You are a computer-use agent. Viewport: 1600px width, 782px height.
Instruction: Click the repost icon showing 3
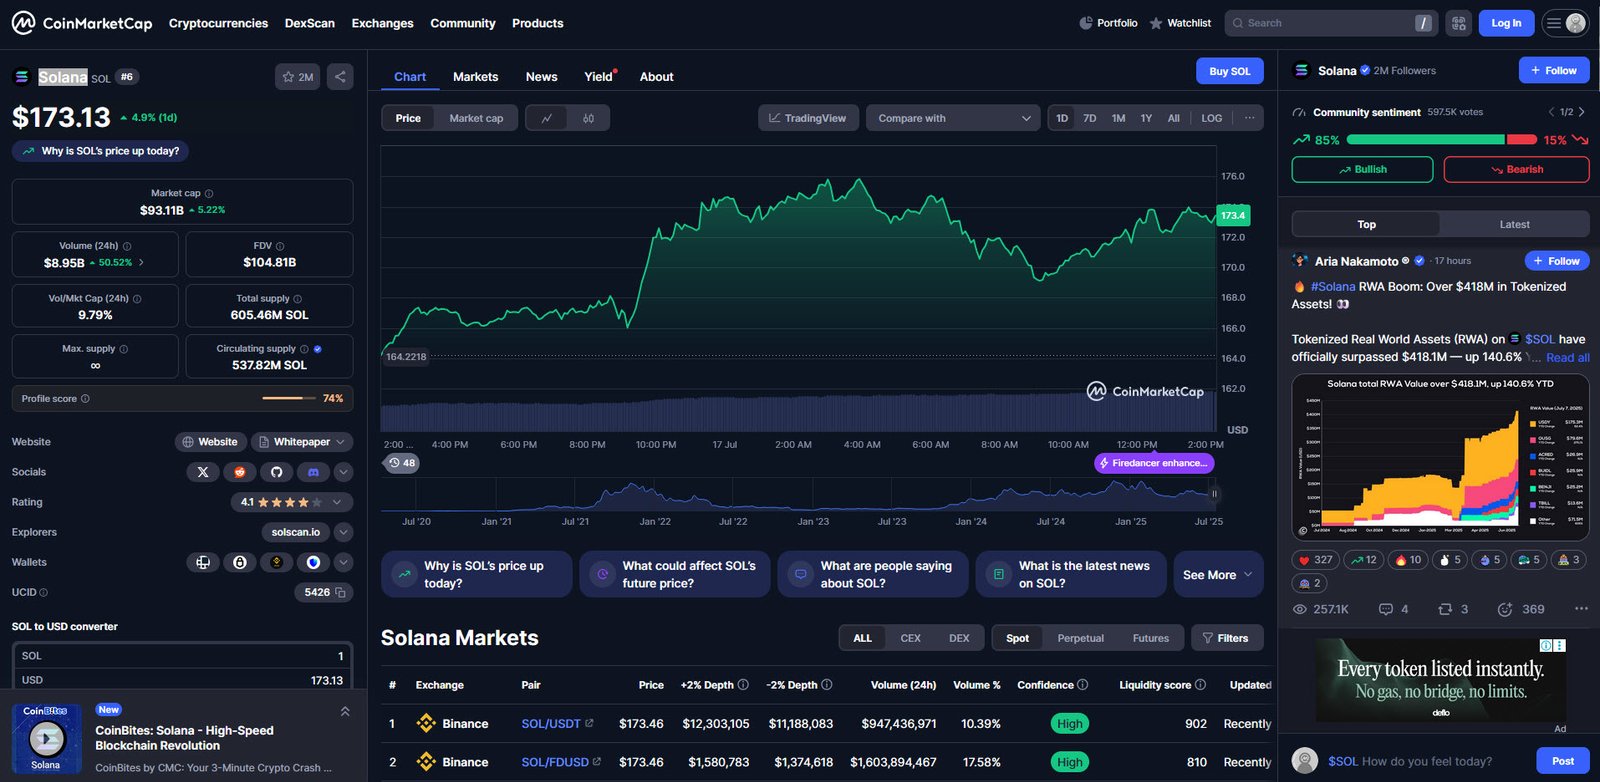tap(1453, 609)
